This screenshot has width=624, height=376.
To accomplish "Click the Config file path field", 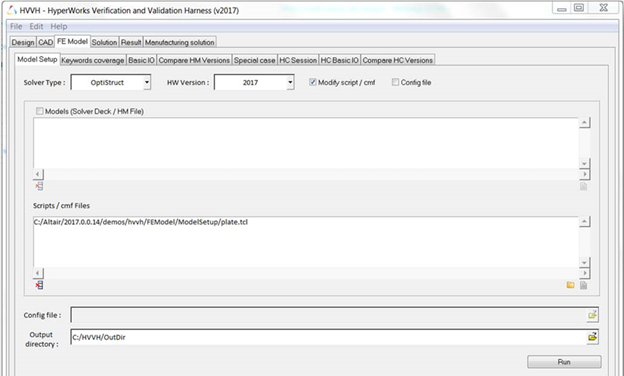I will coord(329,315).
